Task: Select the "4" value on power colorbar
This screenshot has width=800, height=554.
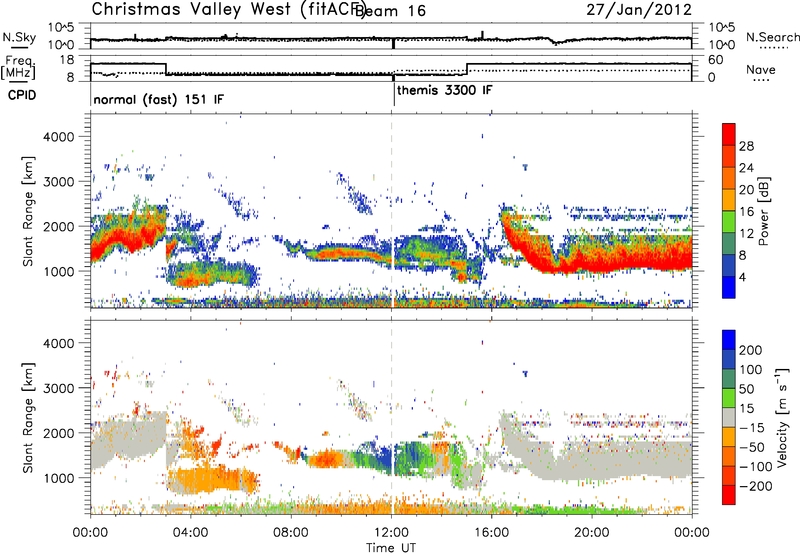Action: coord(742,277)
